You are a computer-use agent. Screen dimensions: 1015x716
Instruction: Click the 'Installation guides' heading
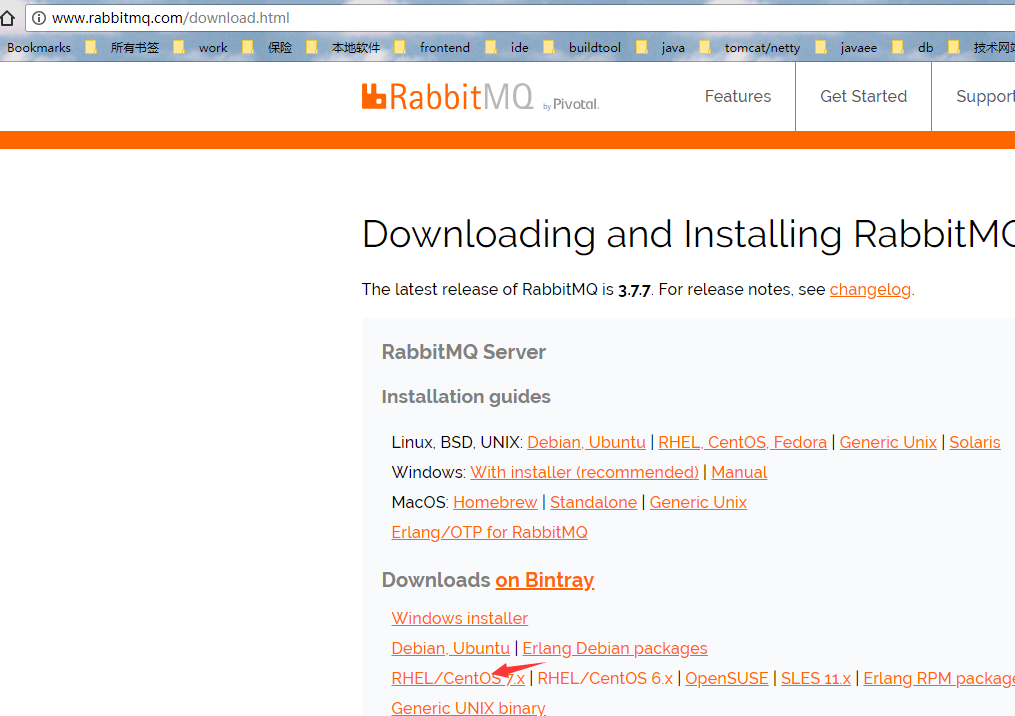click(466, 397)
